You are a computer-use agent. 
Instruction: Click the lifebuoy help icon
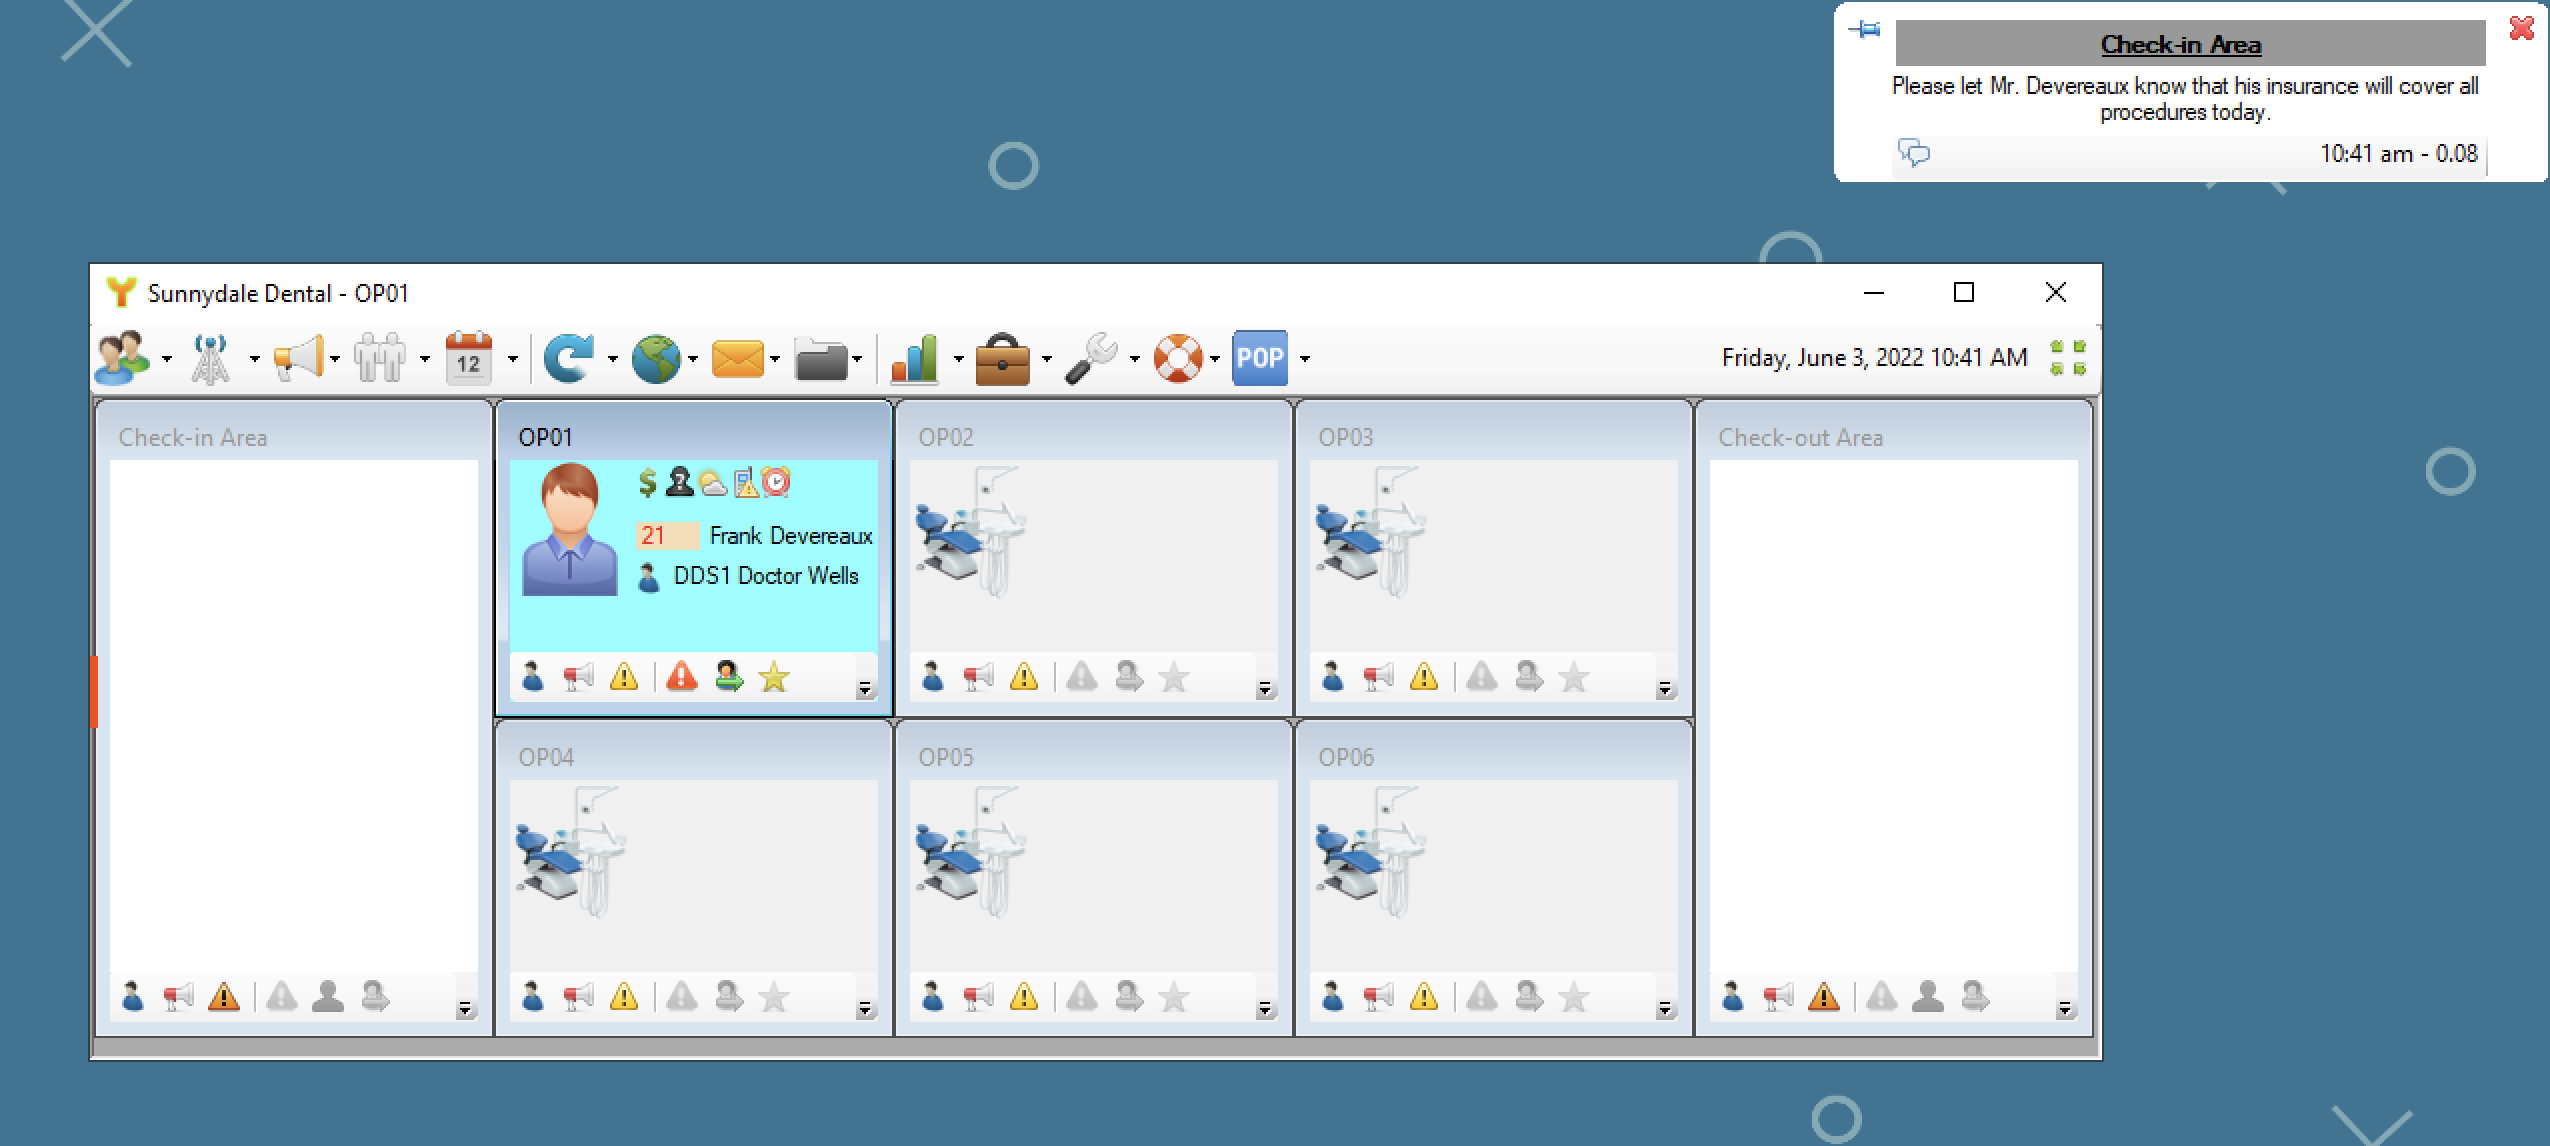pyautogui.click(x=1178, y=358)
